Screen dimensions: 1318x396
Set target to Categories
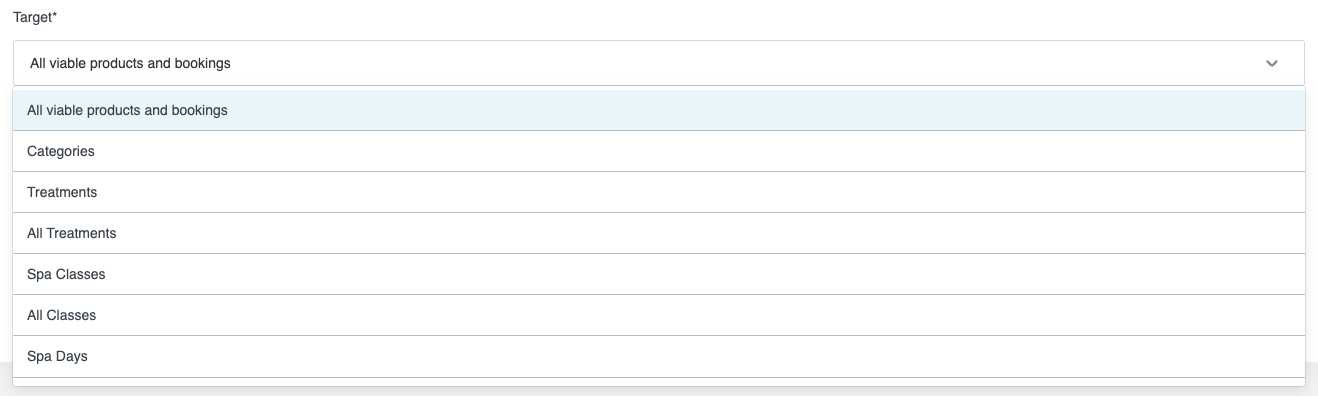coord(659,151)
